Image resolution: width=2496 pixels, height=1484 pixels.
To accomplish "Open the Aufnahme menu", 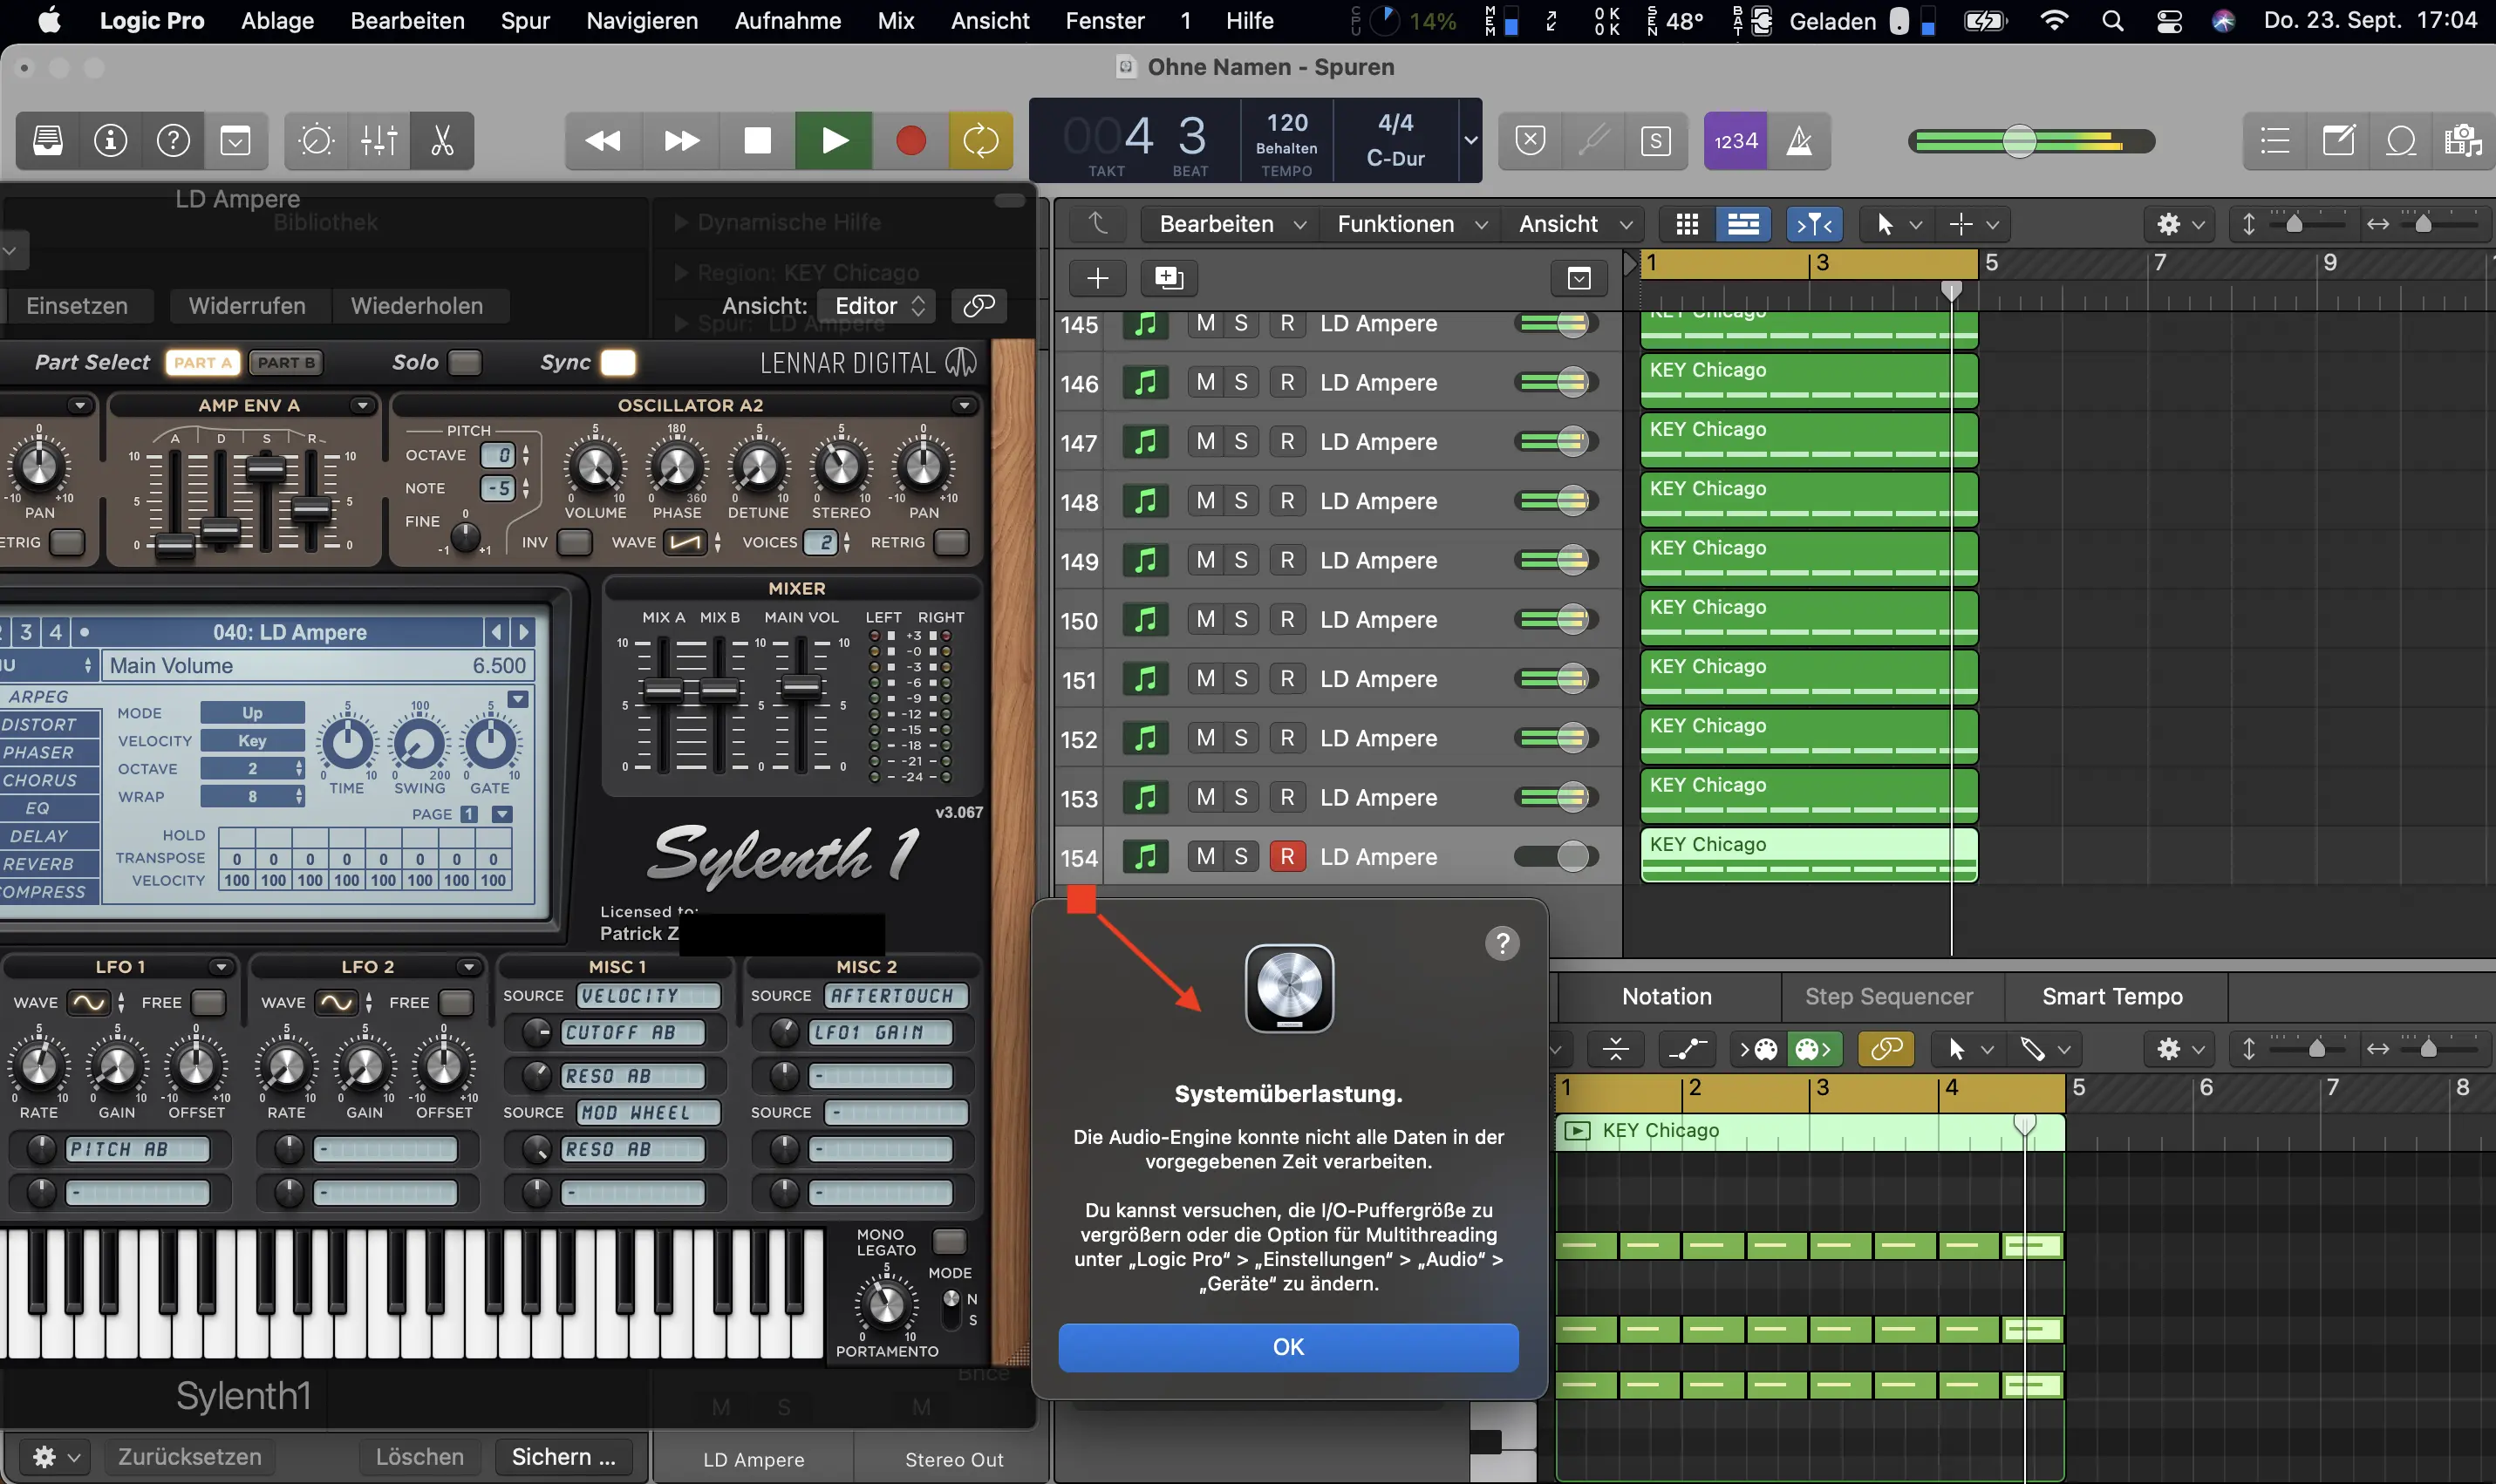I will tap(787, 20).
